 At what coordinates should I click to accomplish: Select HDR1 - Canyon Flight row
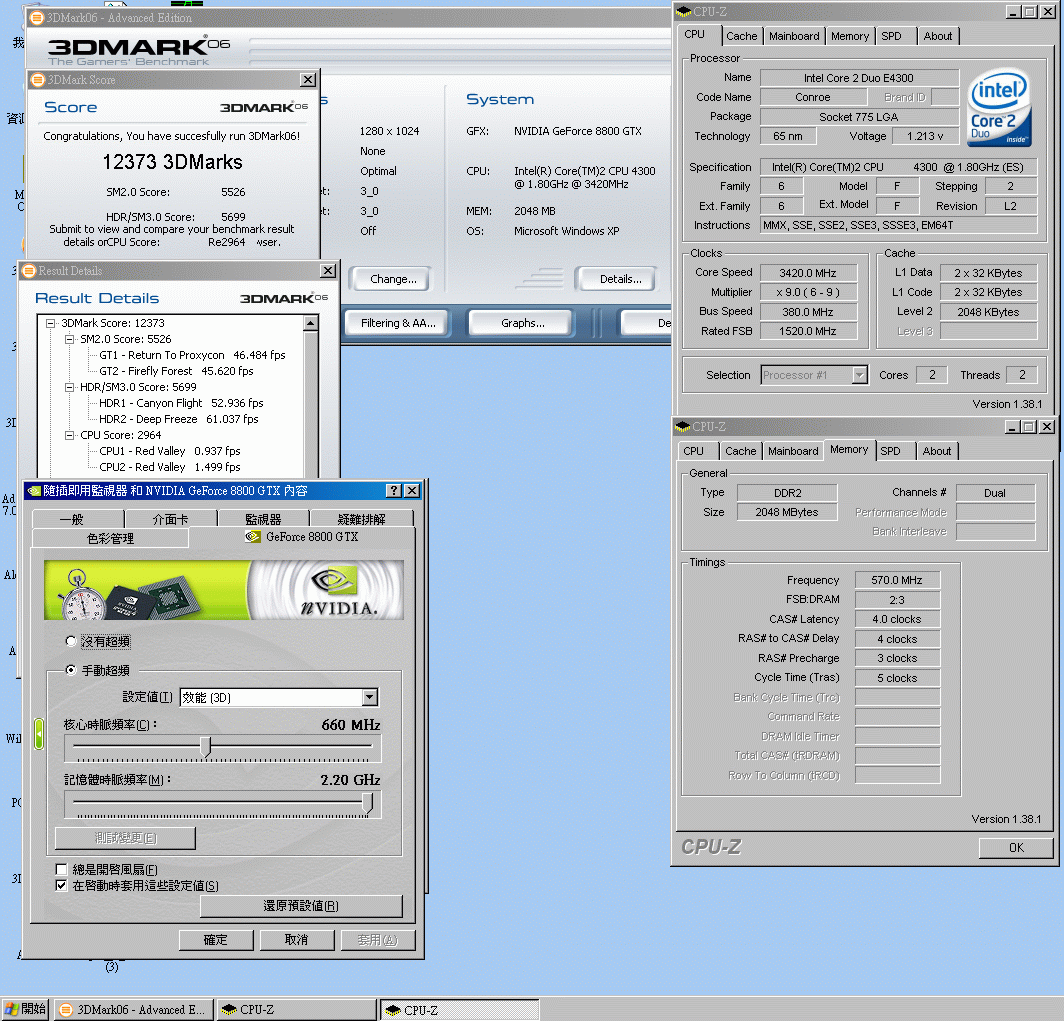[x=181, y=403]
